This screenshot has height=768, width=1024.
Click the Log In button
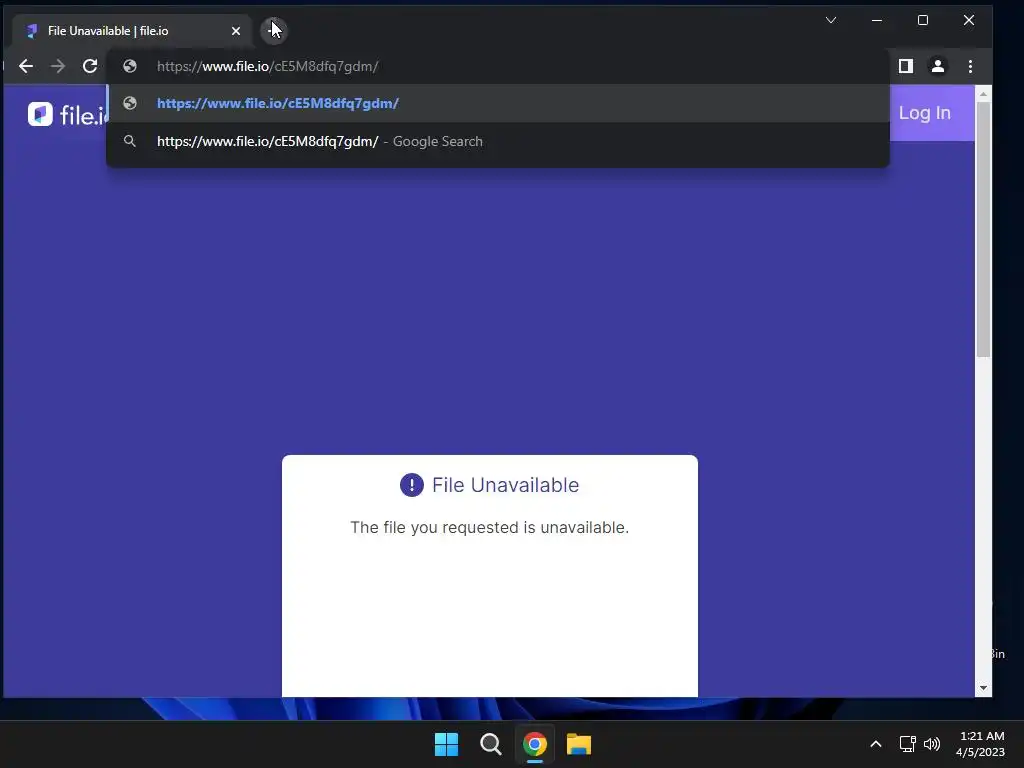tap(924, 113)
